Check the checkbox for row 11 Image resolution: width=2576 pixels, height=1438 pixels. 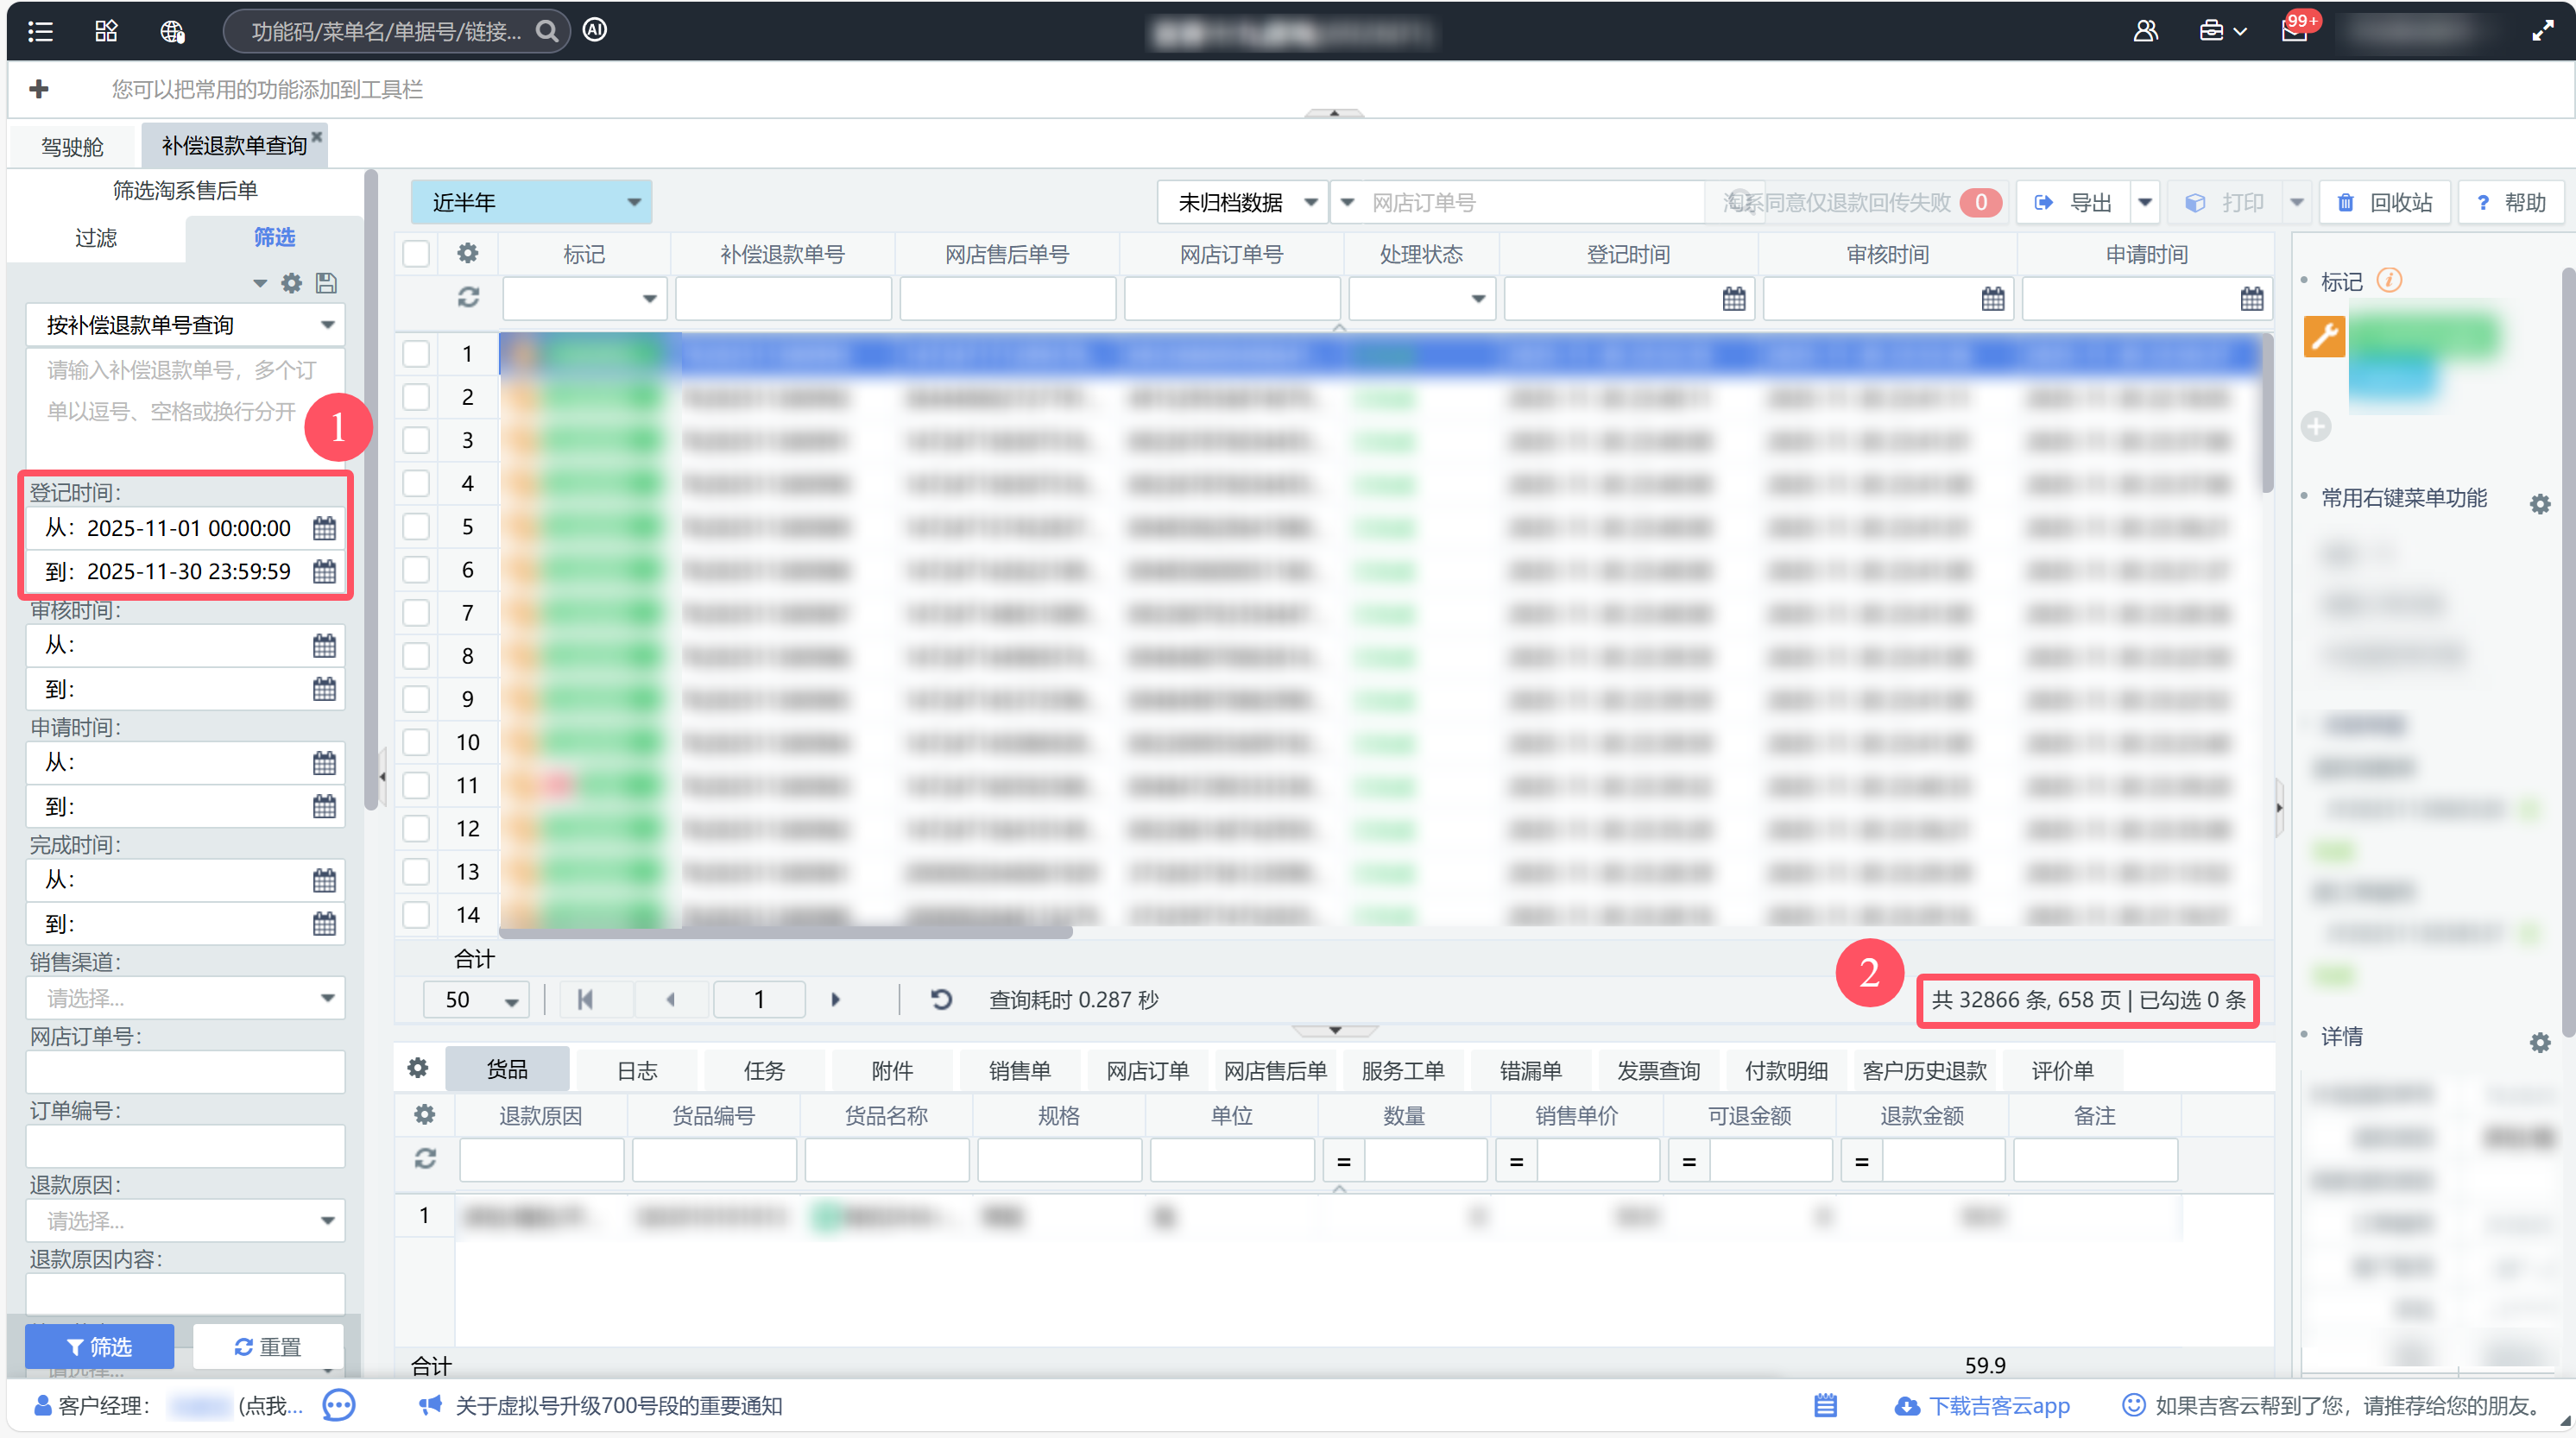tap(416, 786)
